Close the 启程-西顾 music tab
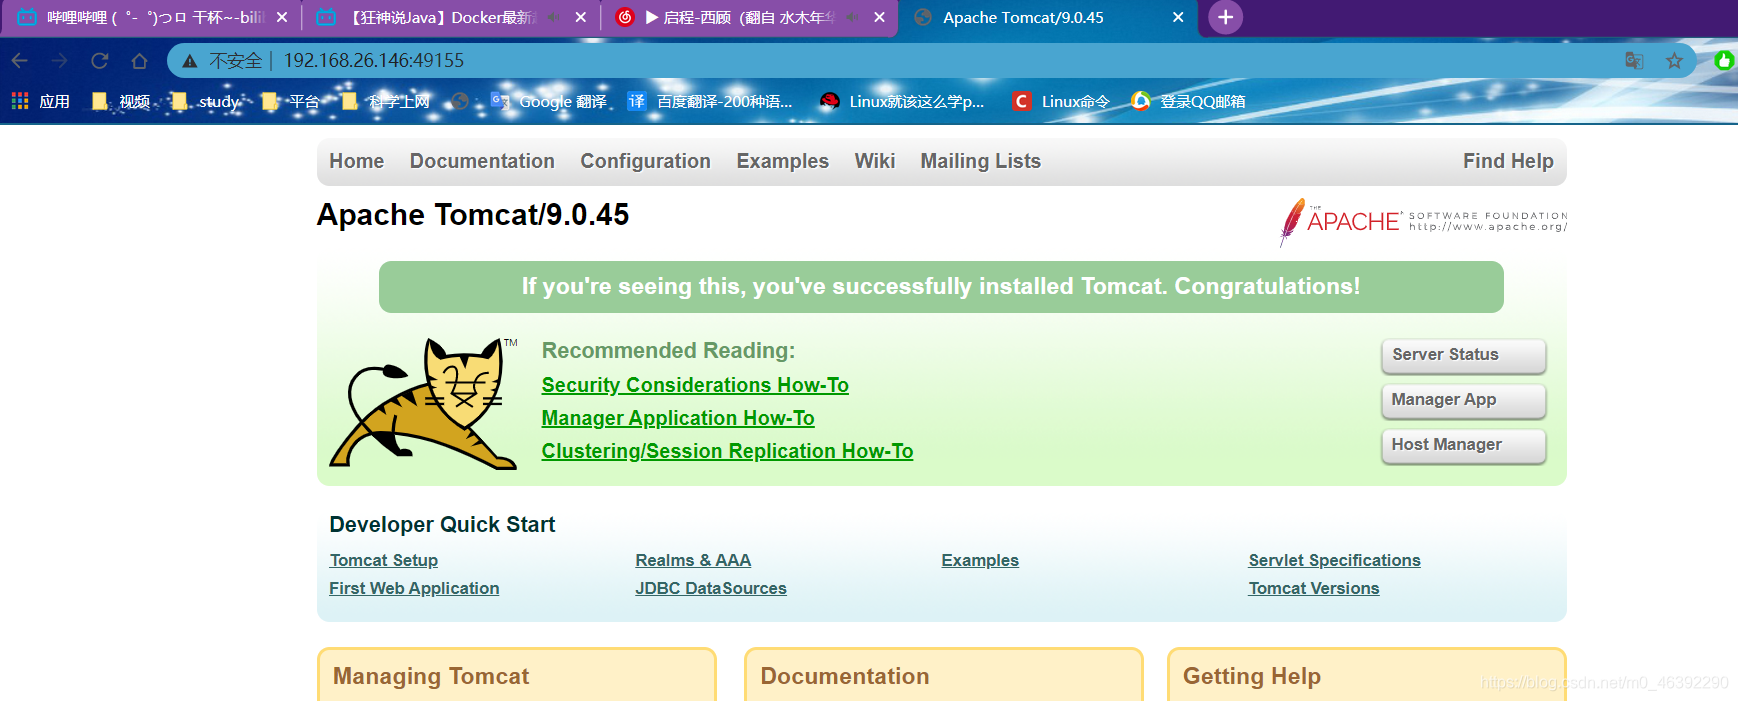This screenshot has height=701, width=1738. point(879,17)
